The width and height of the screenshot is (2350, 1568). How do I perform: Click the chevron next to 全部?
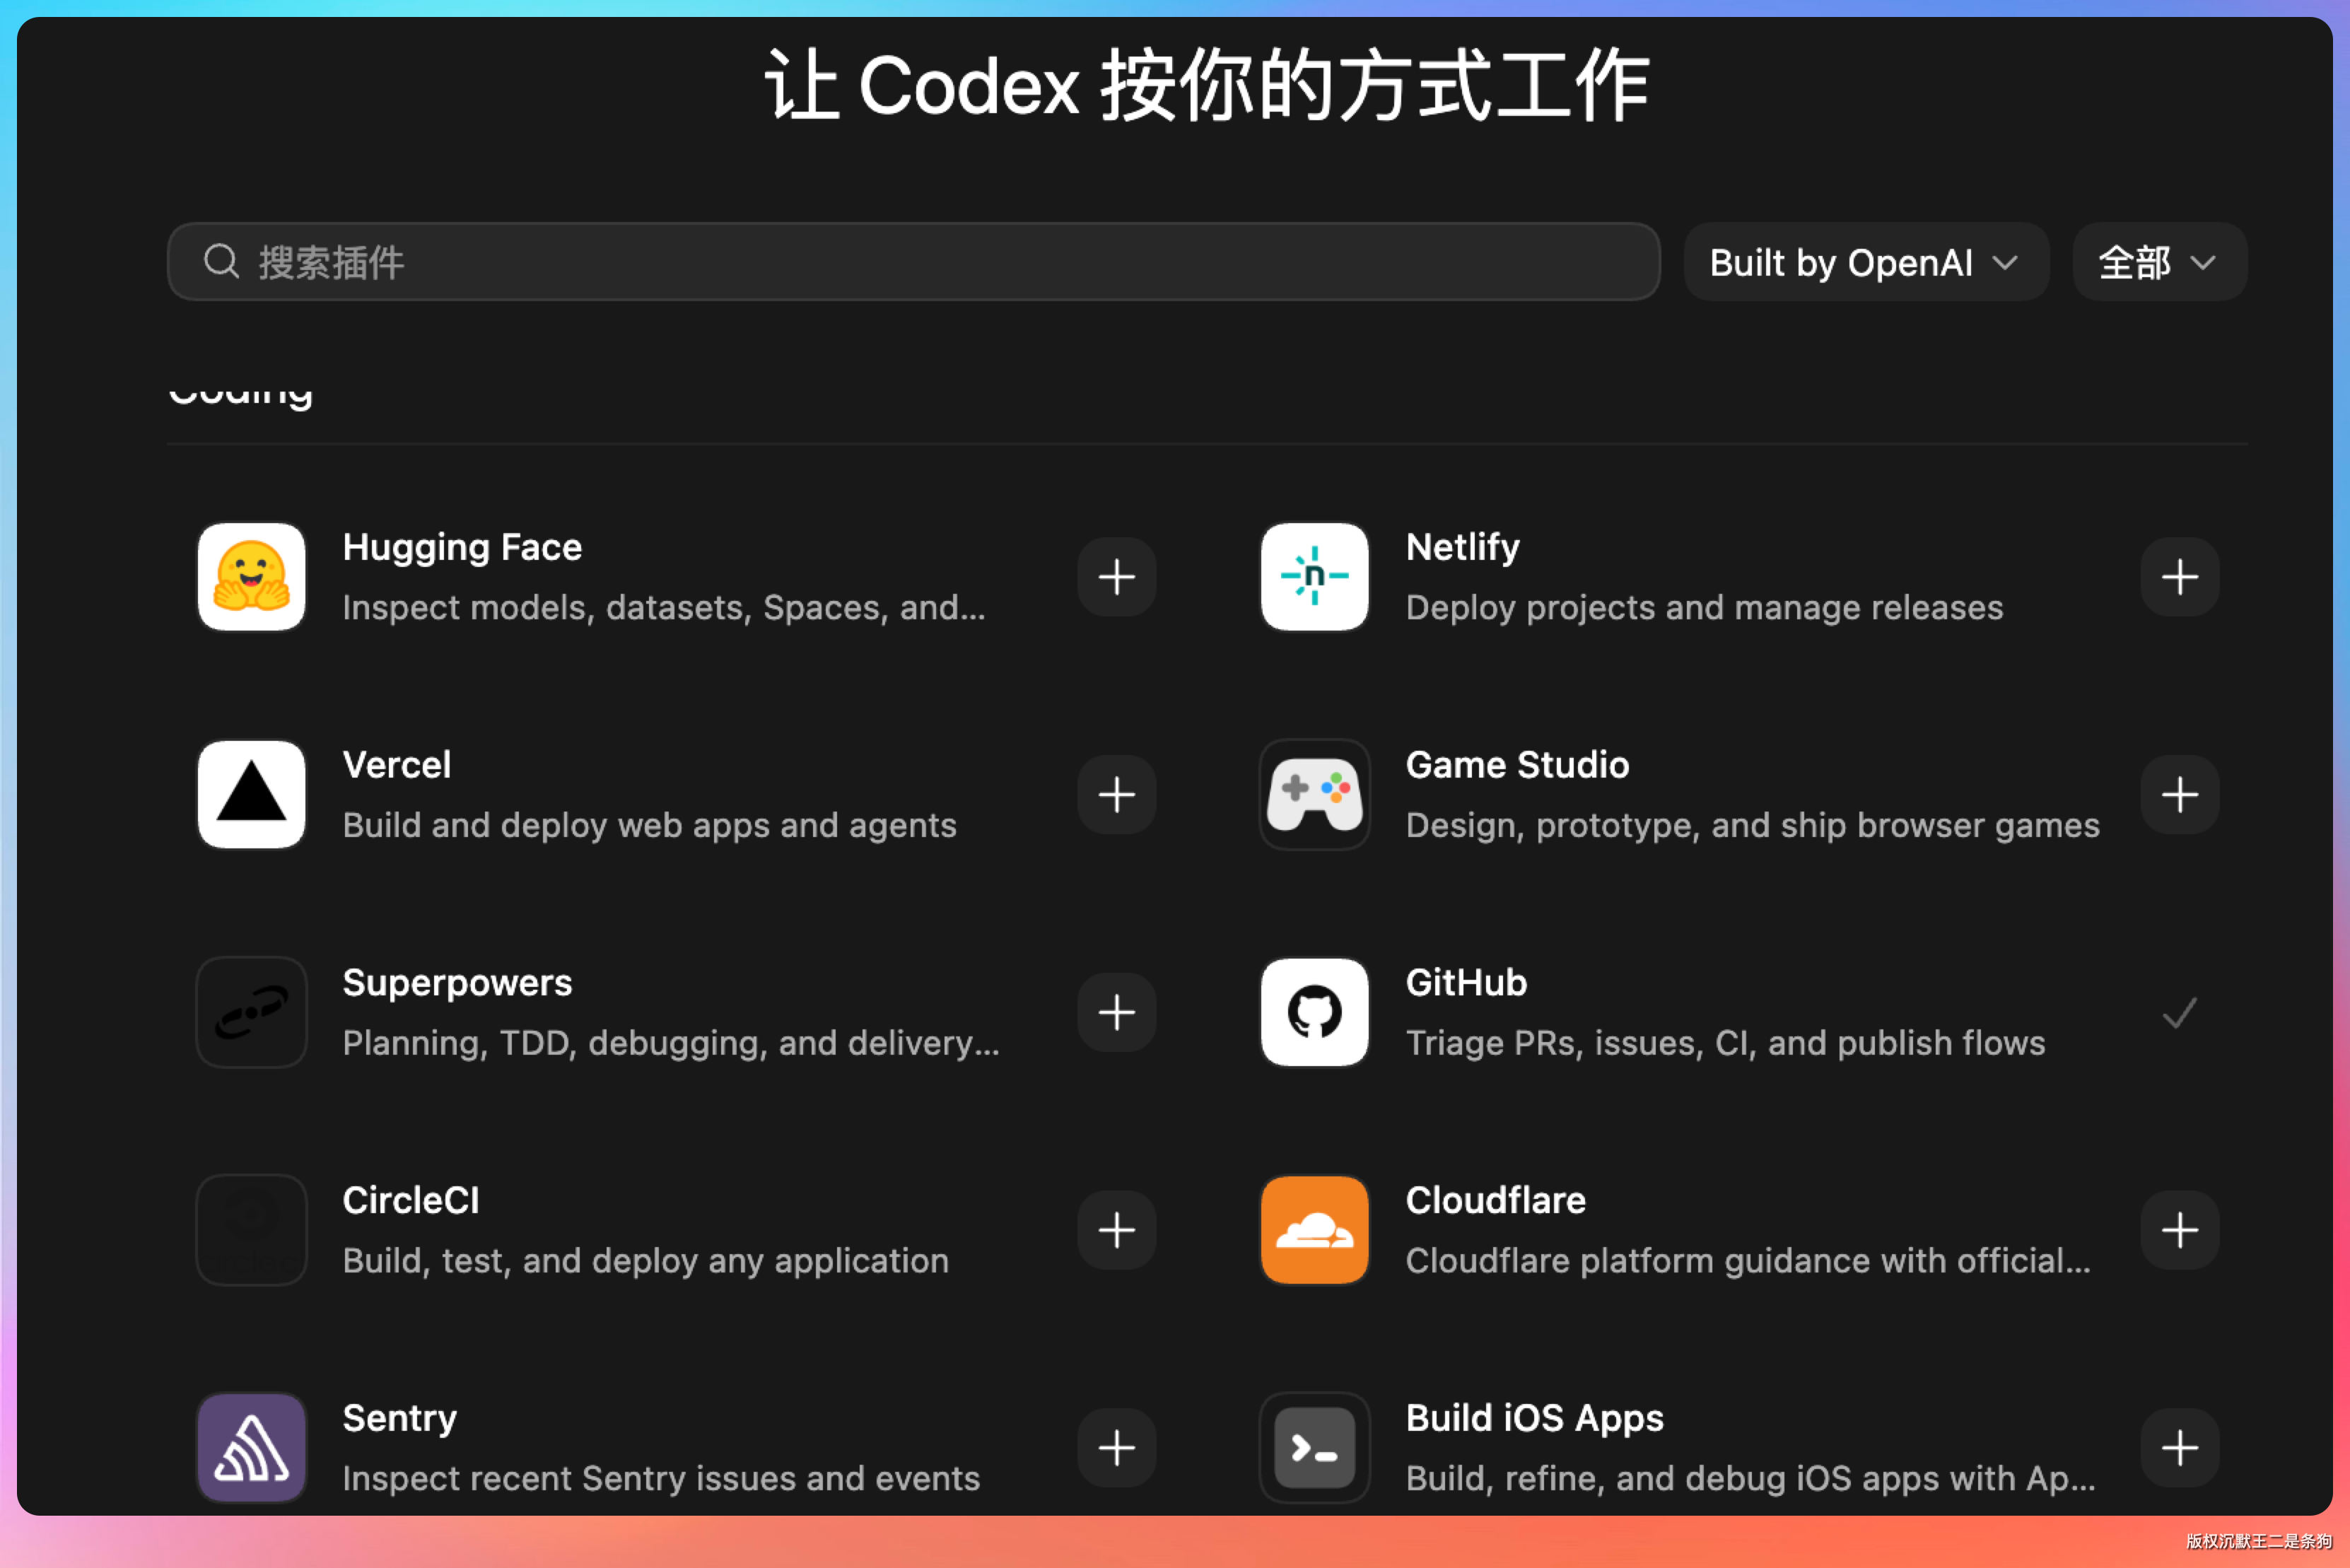[2203, 263]
